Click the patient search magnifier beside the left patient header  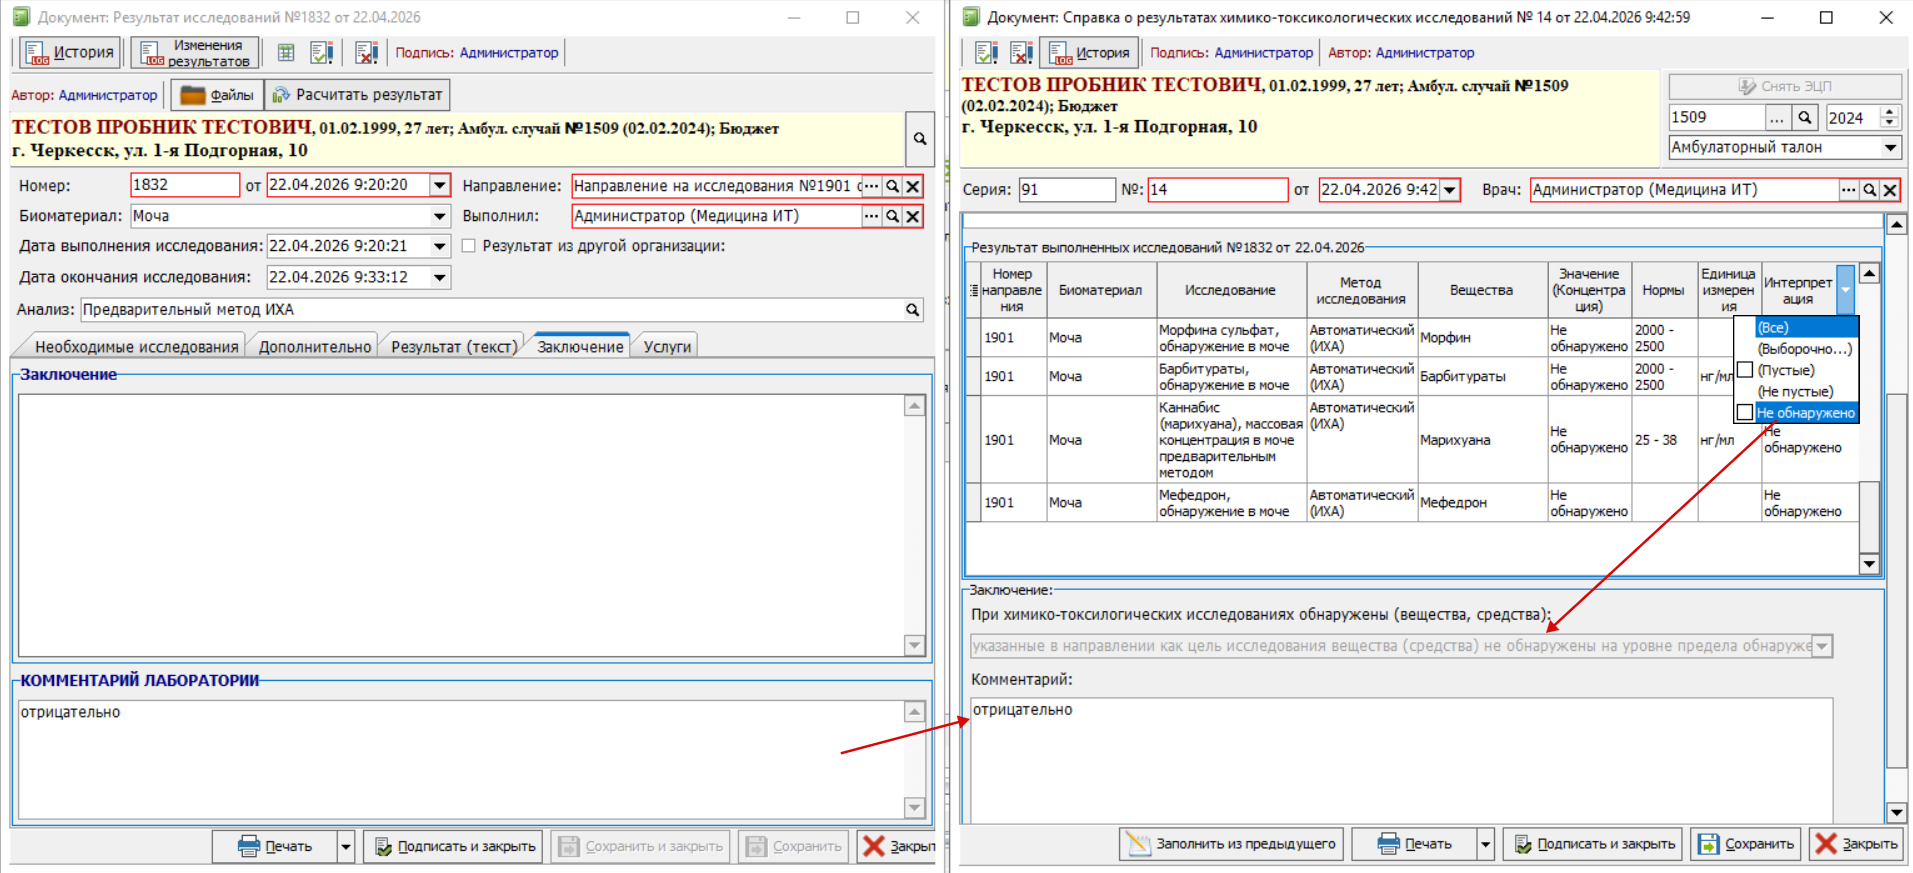point(919,139)
